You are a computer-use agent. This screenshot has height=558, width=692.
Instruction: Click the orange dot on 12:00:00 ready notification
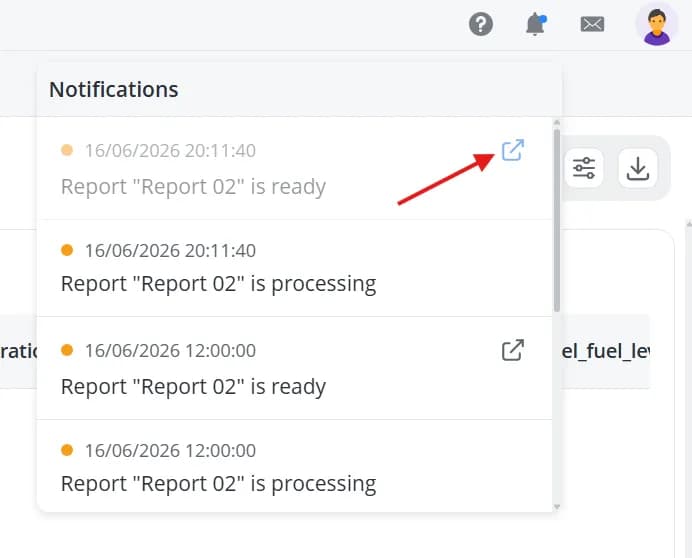point(67,350)
